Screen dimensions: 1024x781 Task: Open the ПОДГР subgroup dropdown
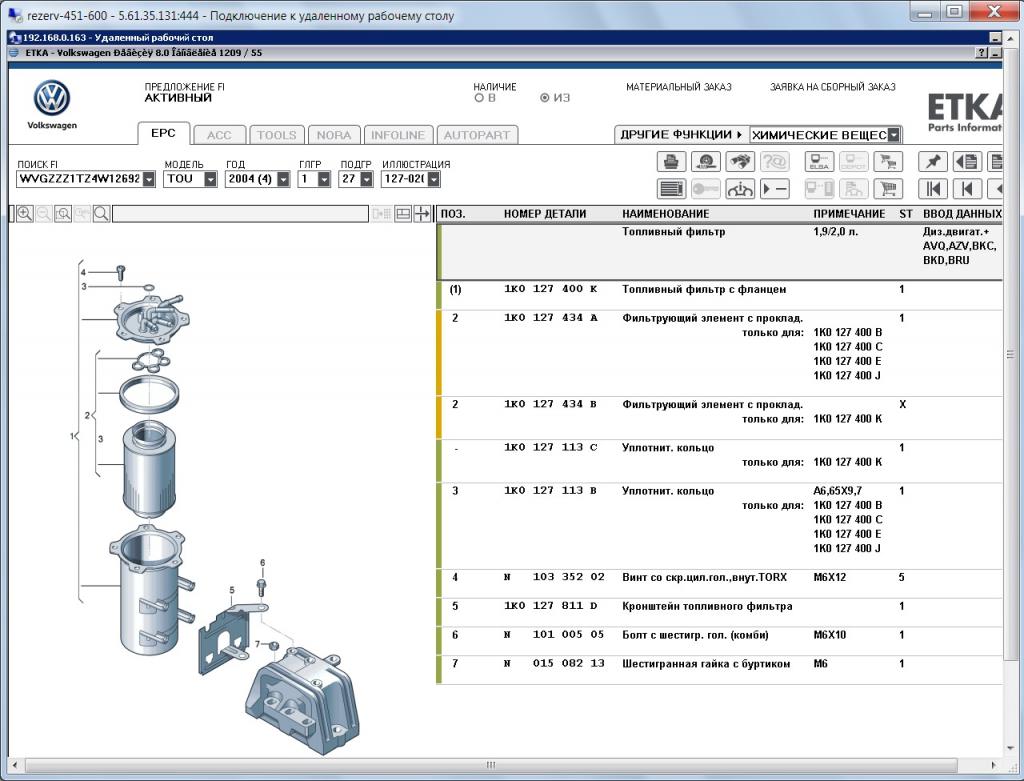click(366, 179)
